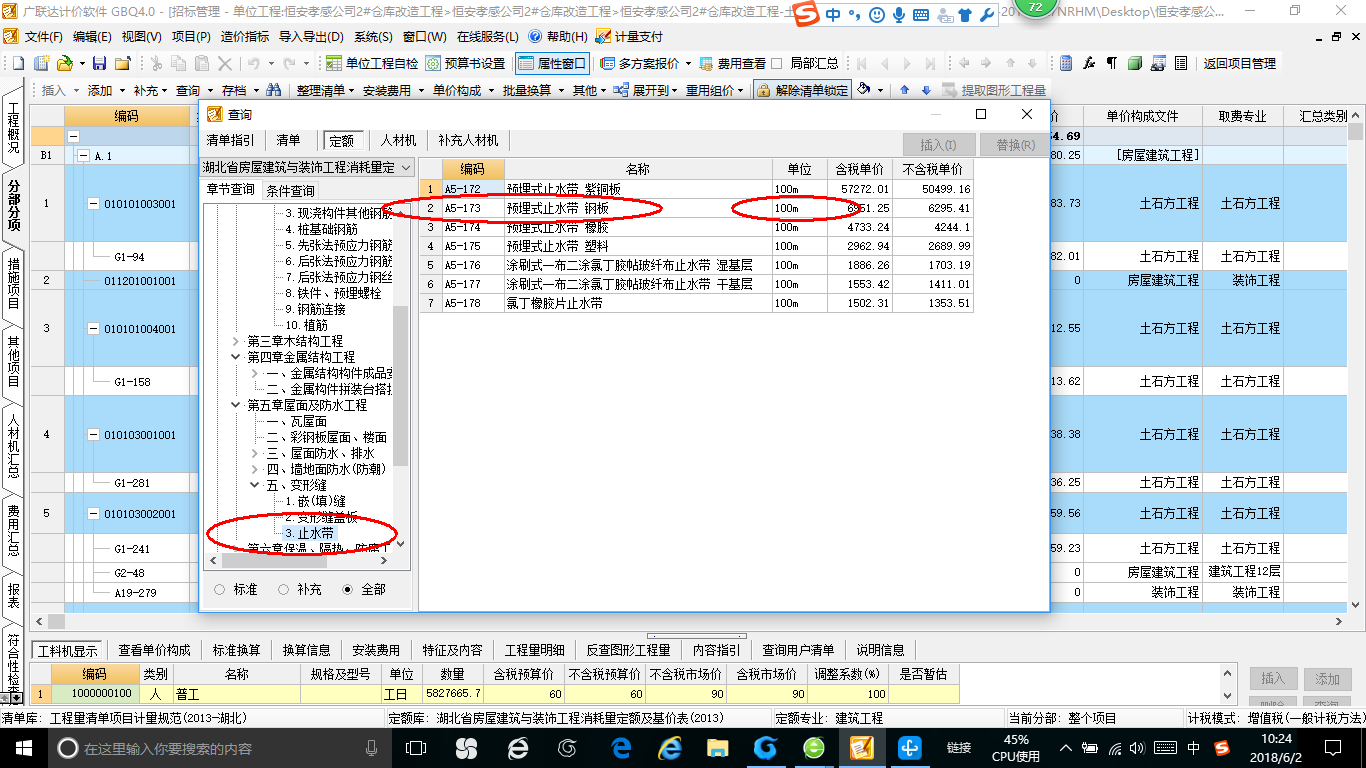Click the paint bucket fill color icon
Viewport: 1366px width, 768px height.
[865, 90]
